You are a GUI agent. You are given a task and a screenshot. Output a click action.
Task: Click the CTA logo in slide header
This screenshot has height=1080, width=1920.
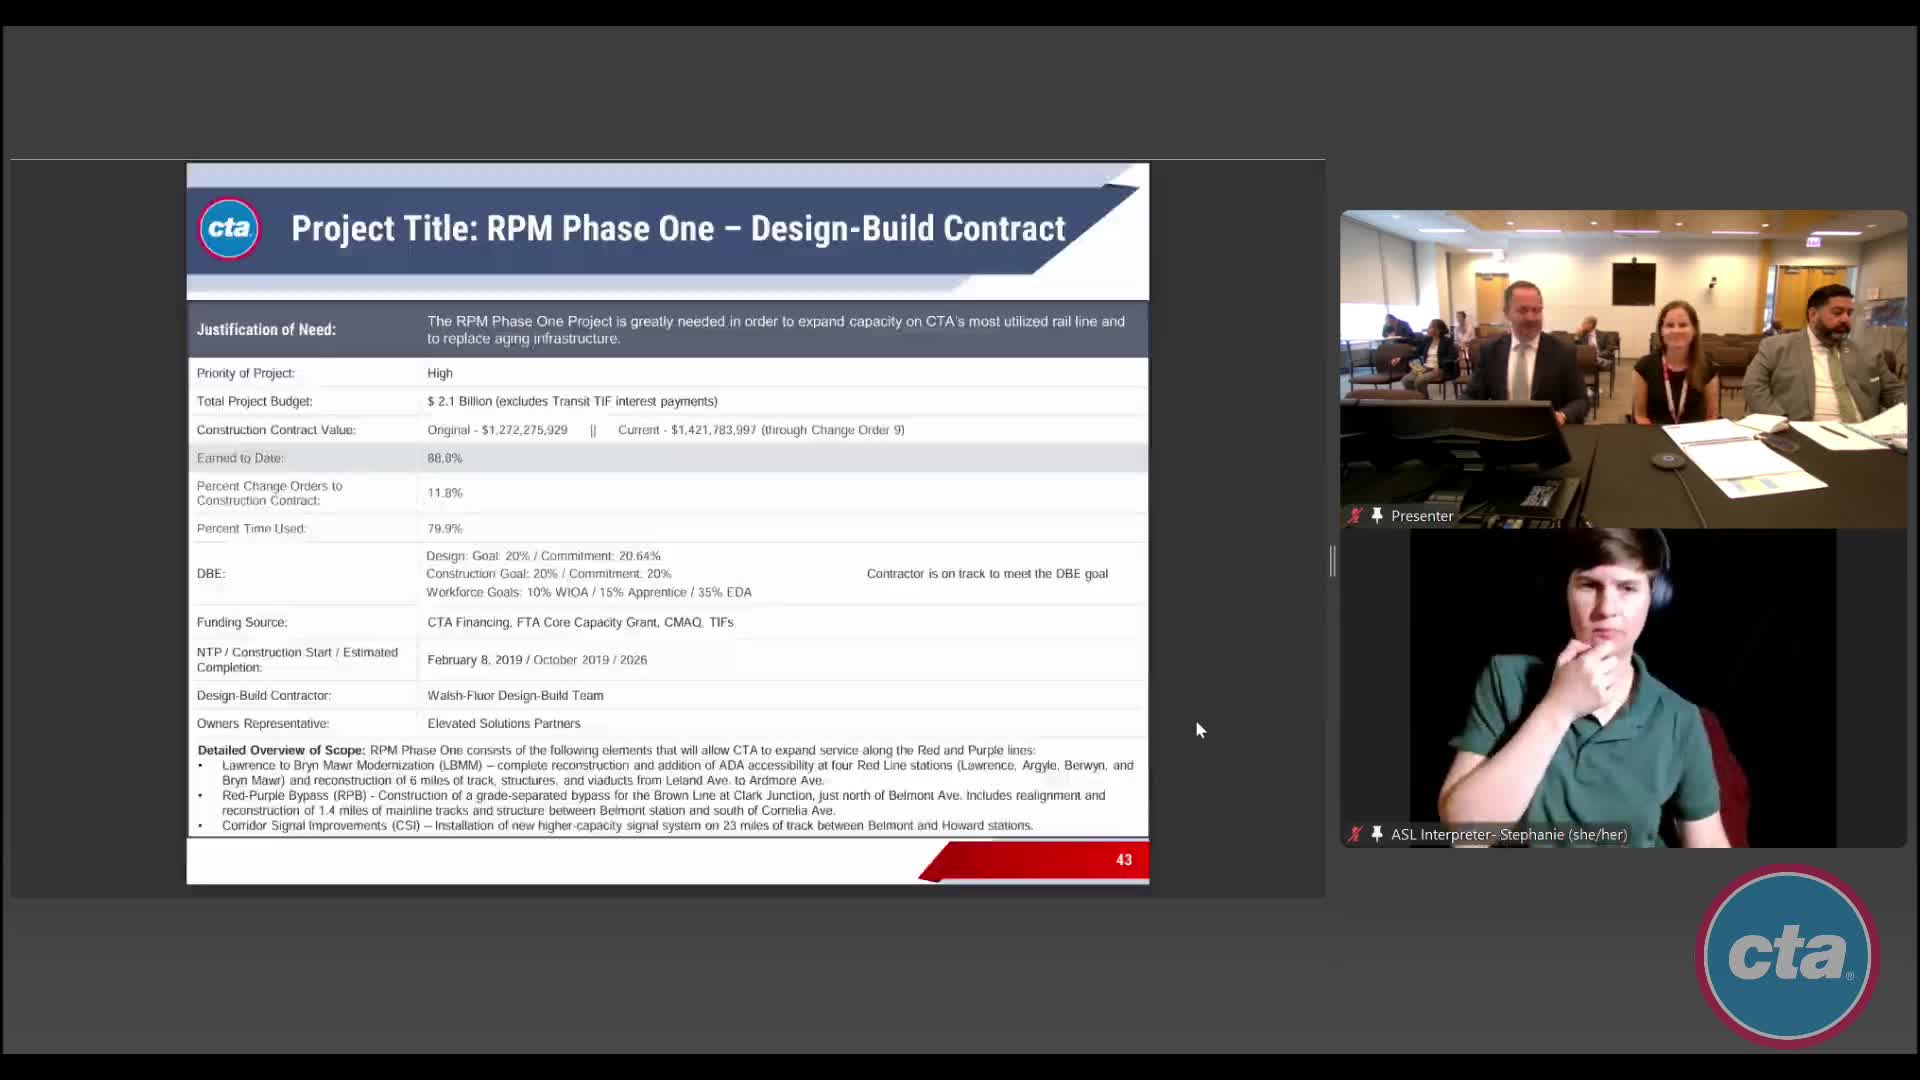point(229,229)
